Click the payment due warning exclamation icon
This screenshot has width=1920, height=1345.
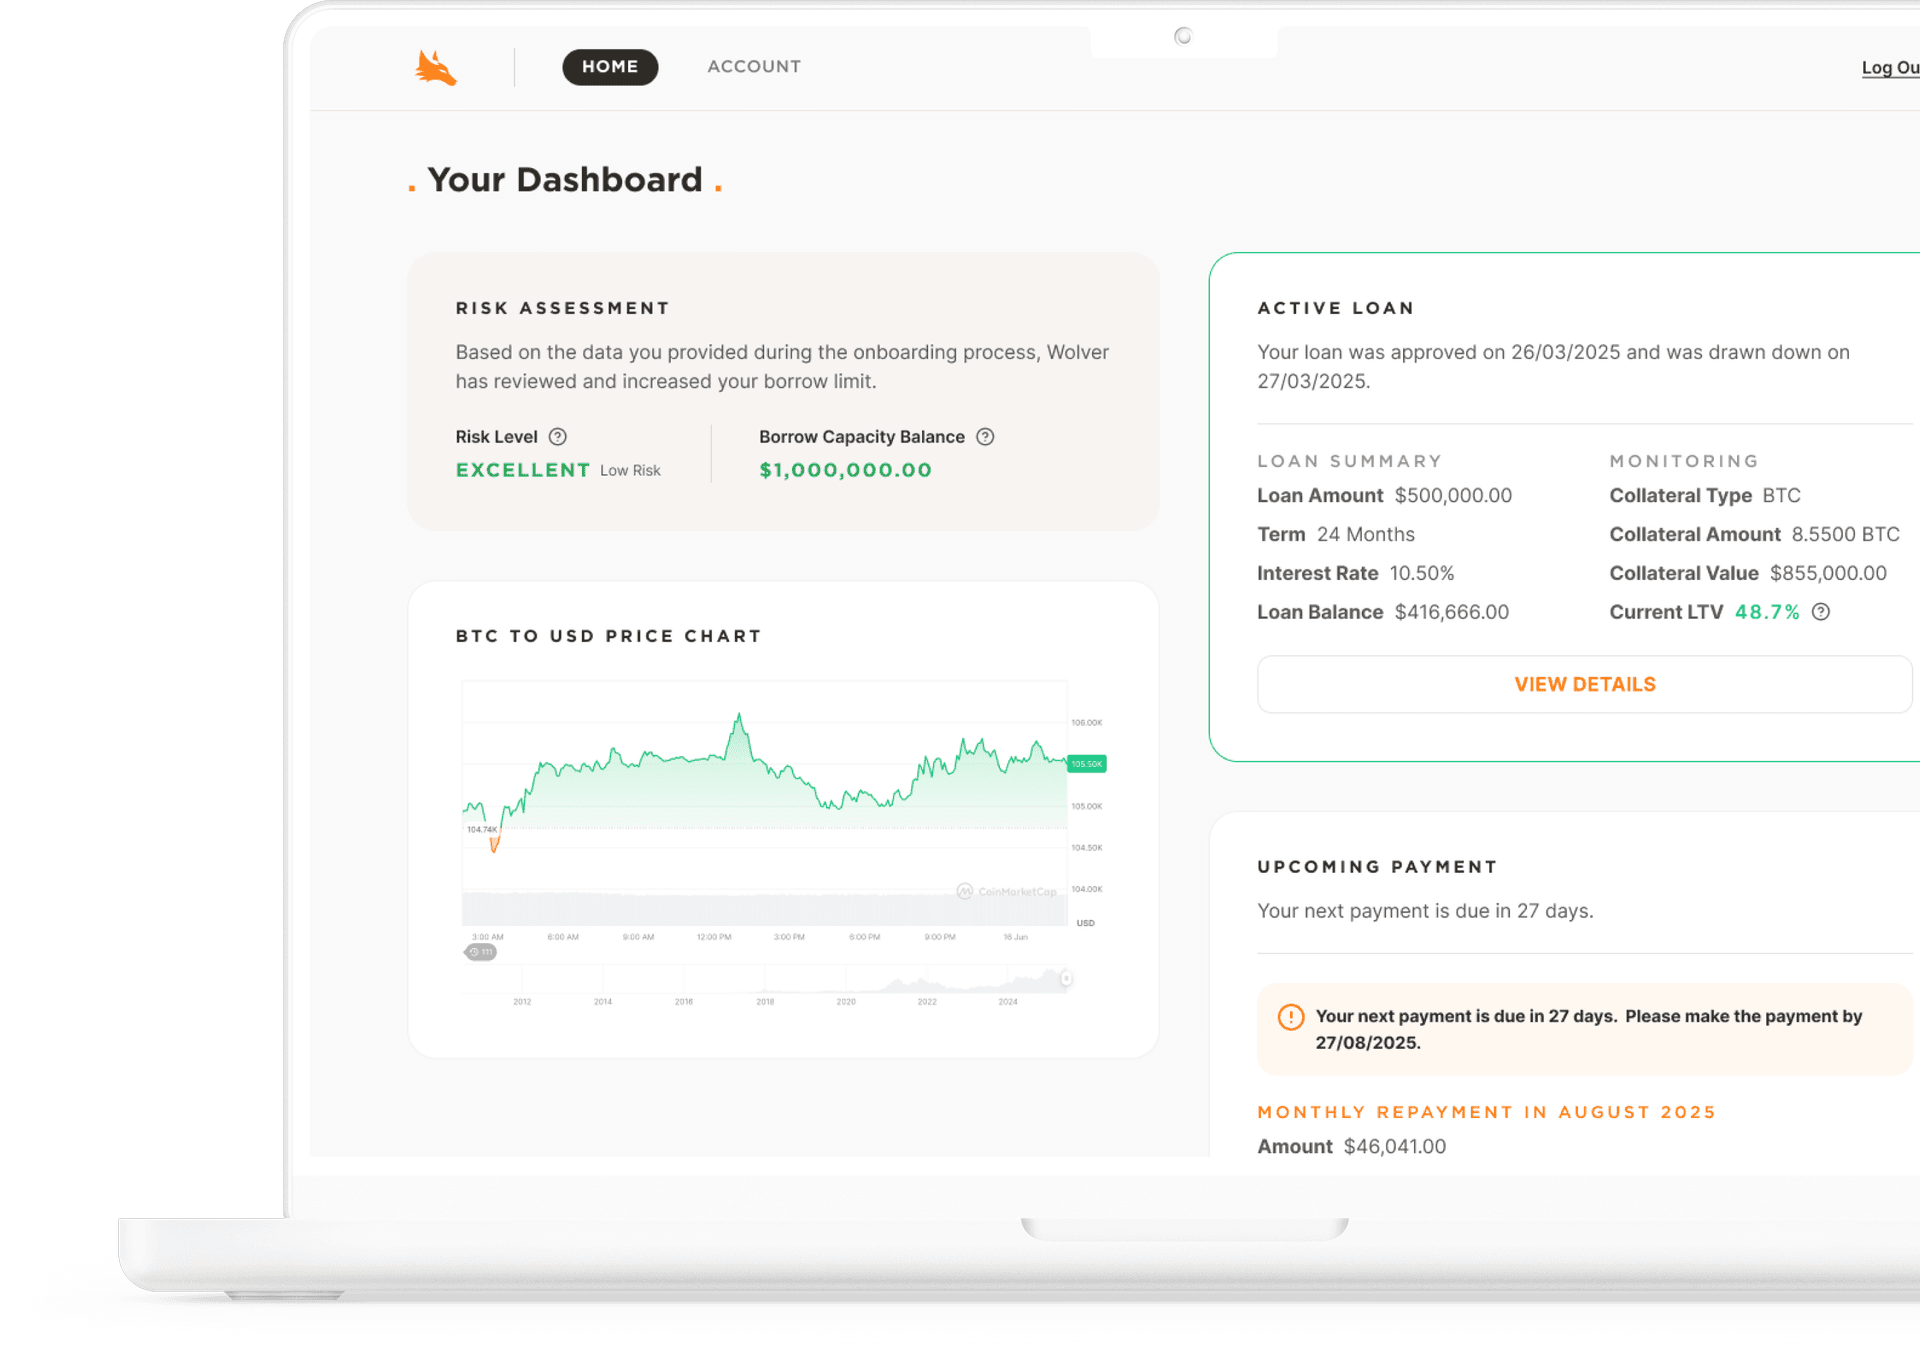1291,1017
